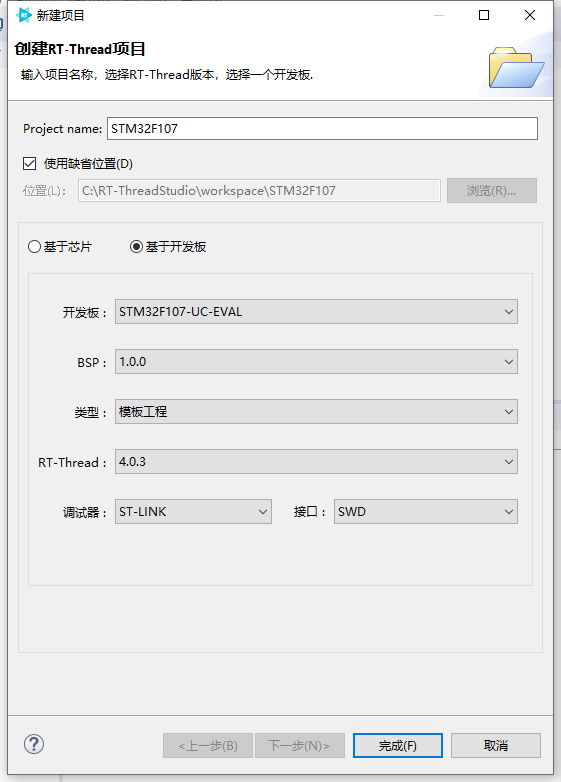Click the 取消 cancel button
This screenshot has width=561, height=782.
496,746
